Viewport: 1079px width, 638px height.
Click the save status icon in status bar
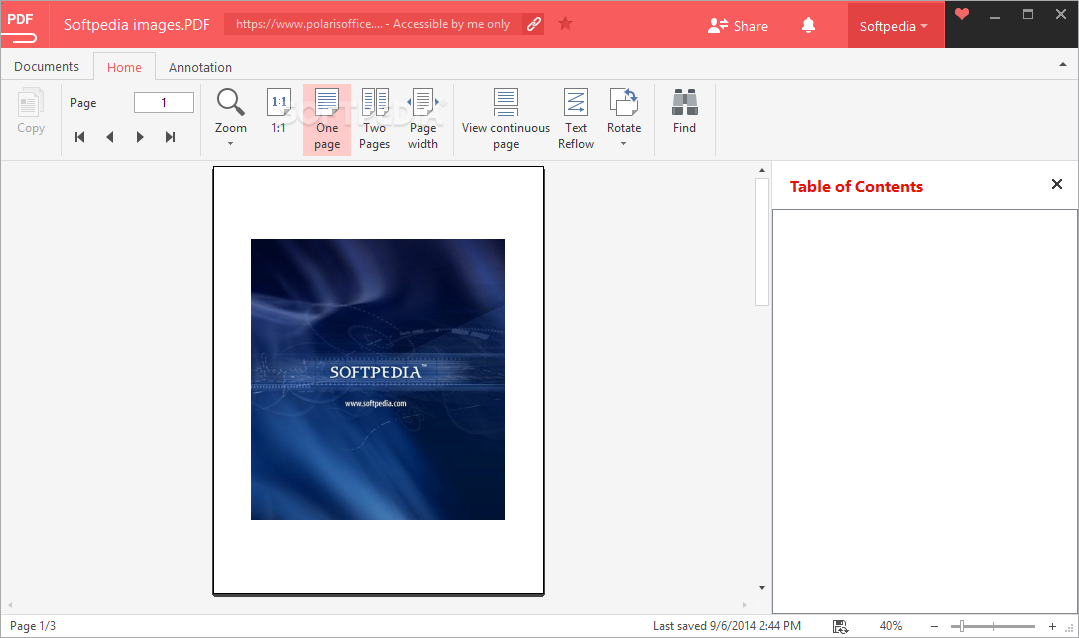coord(840,626)
